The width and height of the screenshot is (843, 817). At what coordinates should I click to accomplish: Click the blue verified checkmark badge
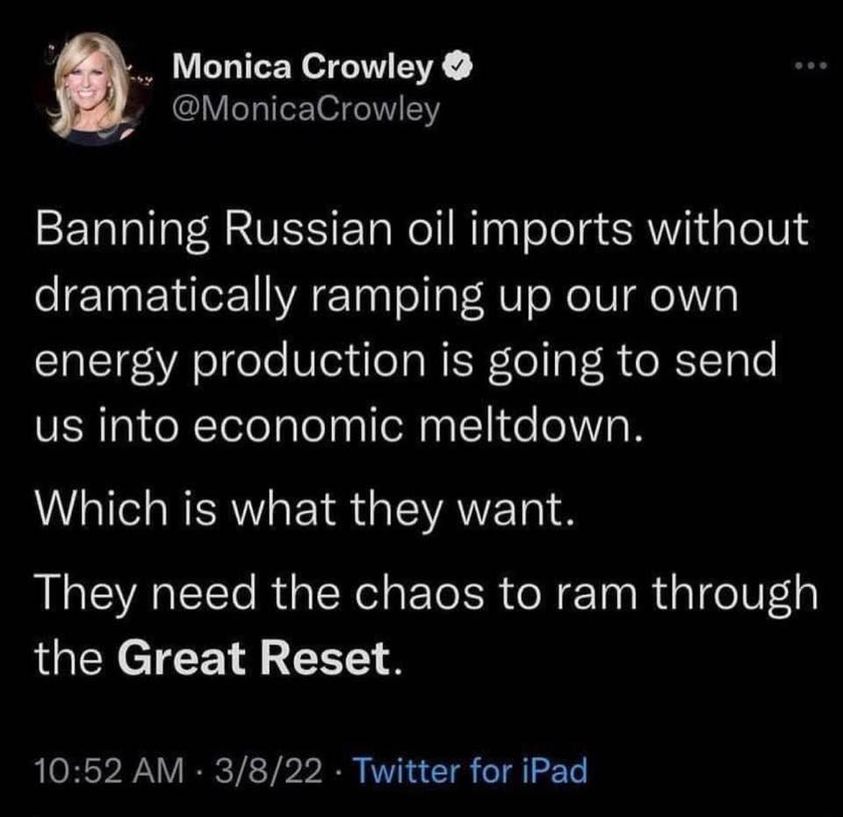(451, 68)
